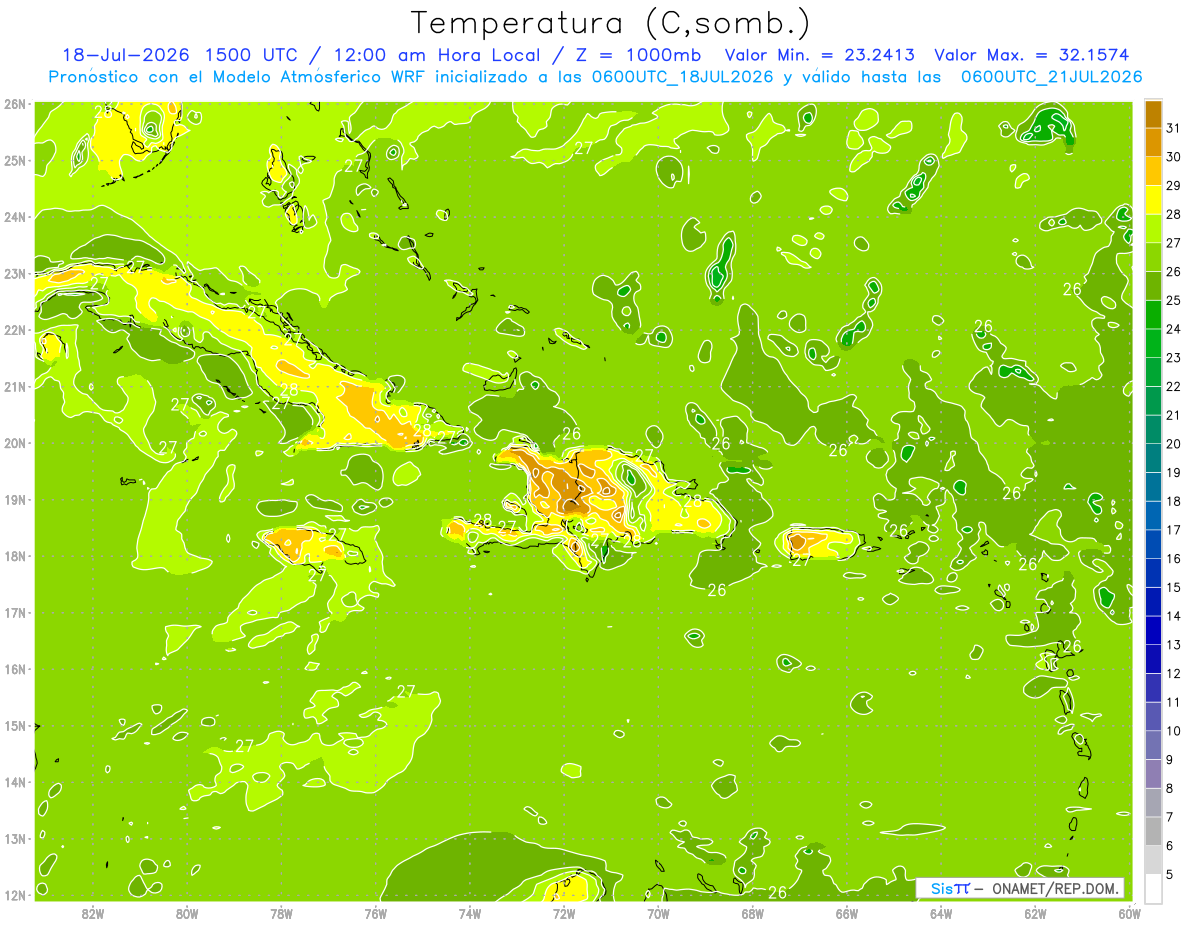Click 'Pronóstico con el Modelo Atmósferico WRF' text
The image size is (1200, 927).
click(235, 76)
